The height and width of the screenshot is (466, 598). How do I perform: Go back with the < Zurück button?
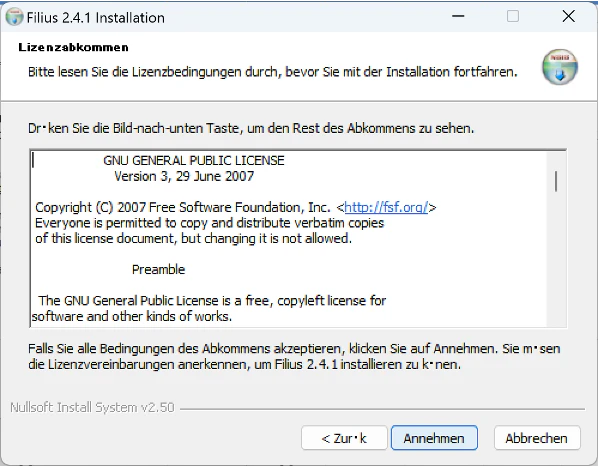tap(344, 438)
